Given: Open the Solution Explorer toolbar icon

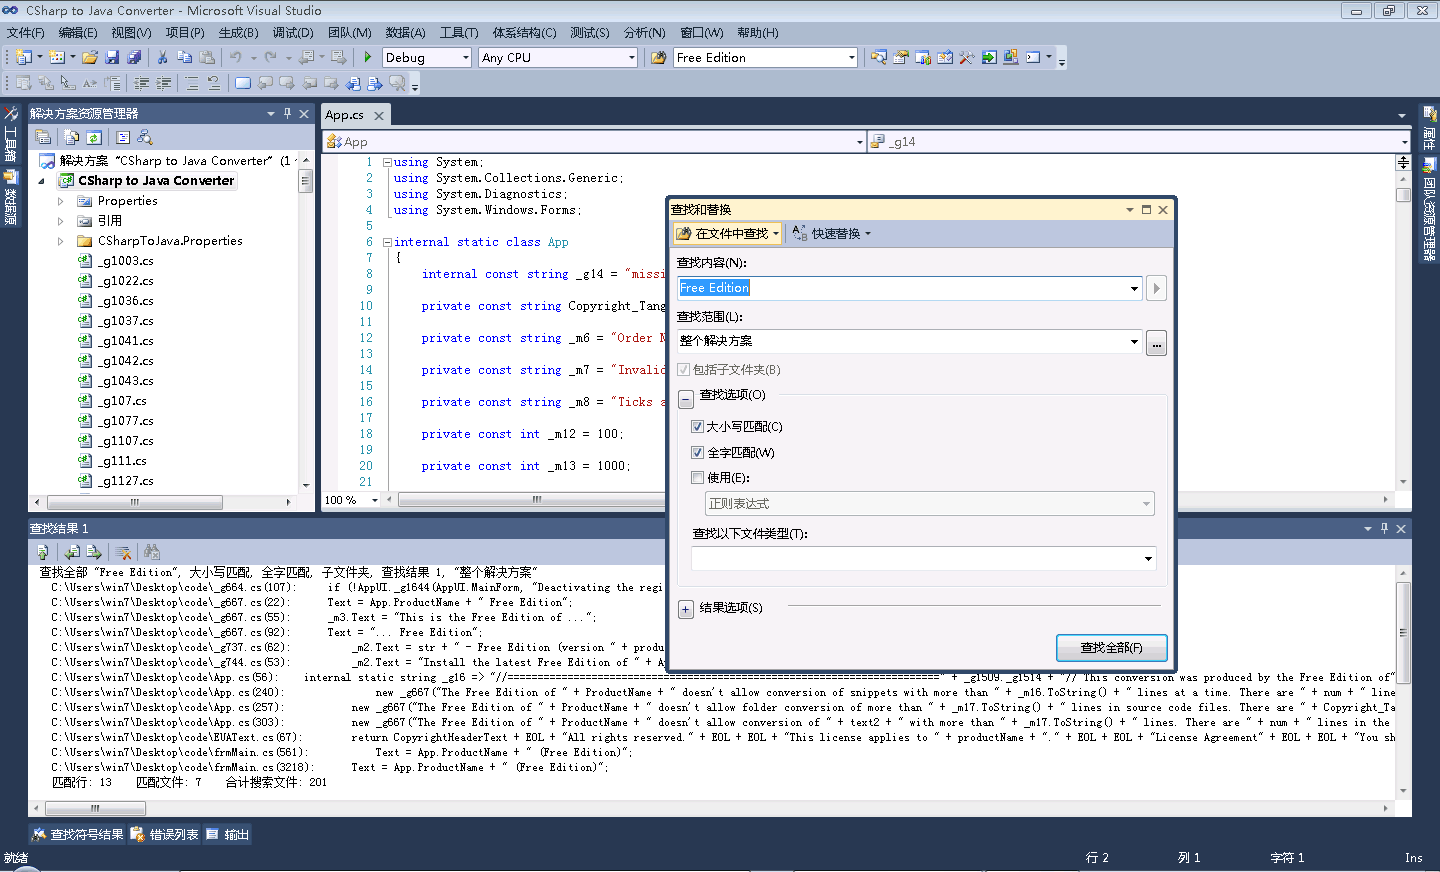Looking at the screenshot, I should click(x=879, y=58).
